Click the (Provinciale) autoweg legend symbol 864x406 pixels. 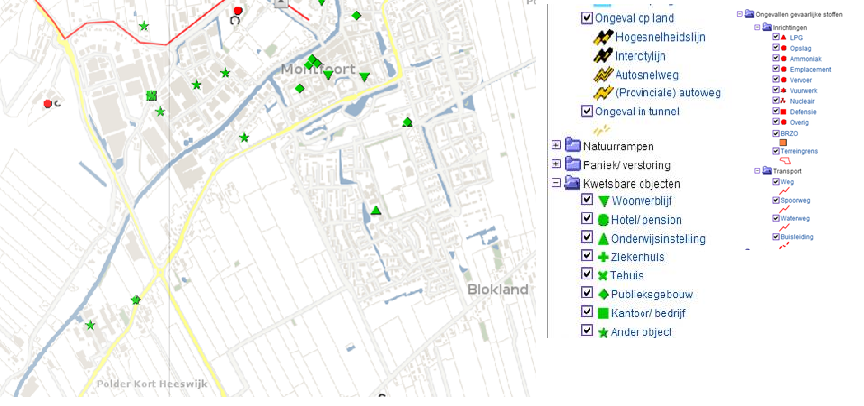point(602,93)
